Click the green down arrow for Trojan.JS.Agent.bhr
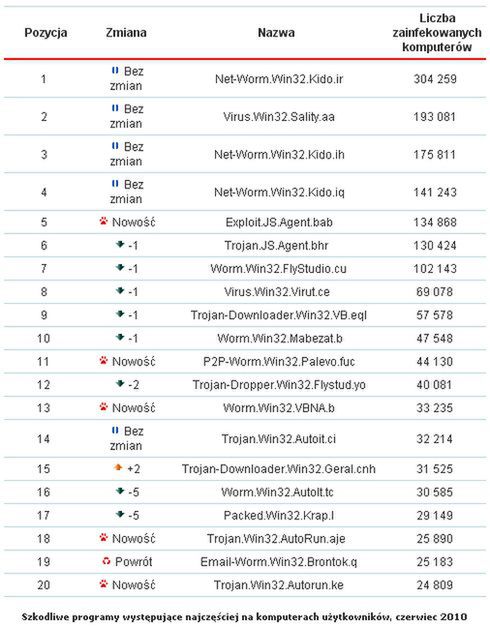This screenshot has height=627, width=490. pos(120,244)
